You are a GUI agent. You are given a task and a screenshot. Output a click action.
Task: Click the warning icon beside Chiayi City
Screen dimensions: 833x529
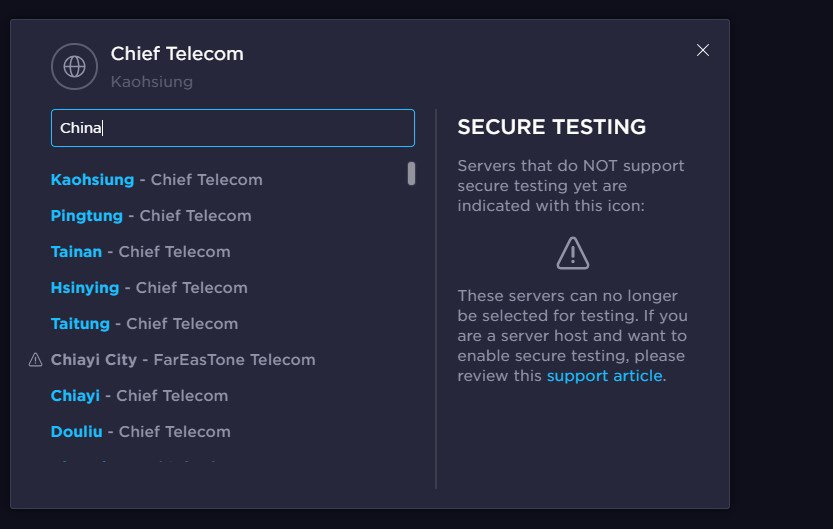(x=36, y=360)
